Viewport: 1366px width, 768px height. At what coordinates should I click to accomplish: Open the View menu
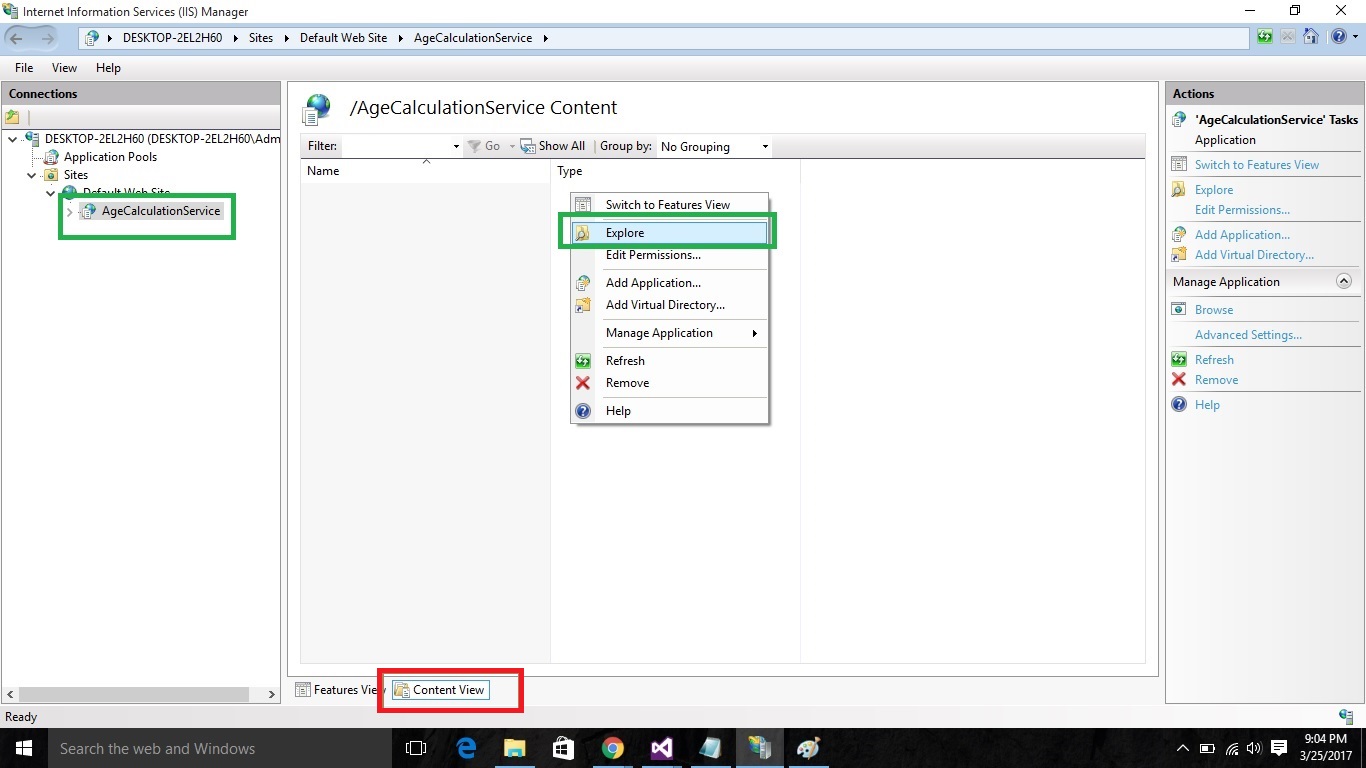64,68
